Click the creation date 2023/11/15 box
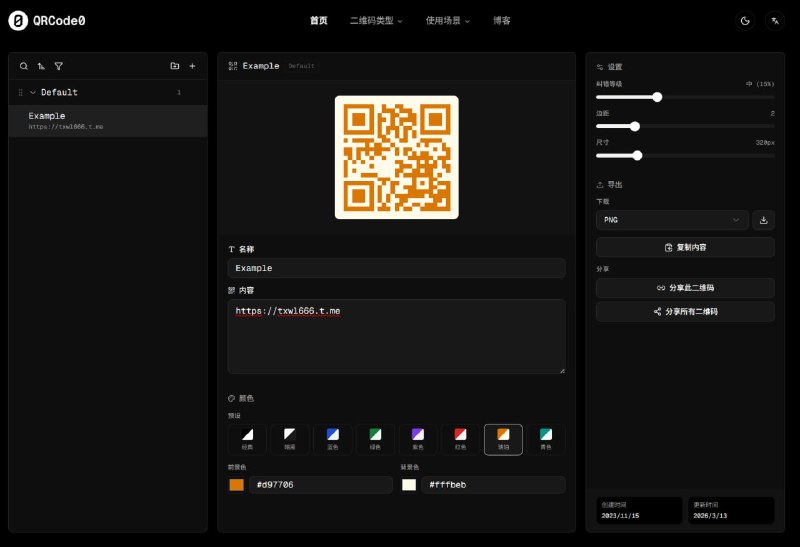Image resolution: width=800 pixels, height=547 pixels. [x=639, y=510]
